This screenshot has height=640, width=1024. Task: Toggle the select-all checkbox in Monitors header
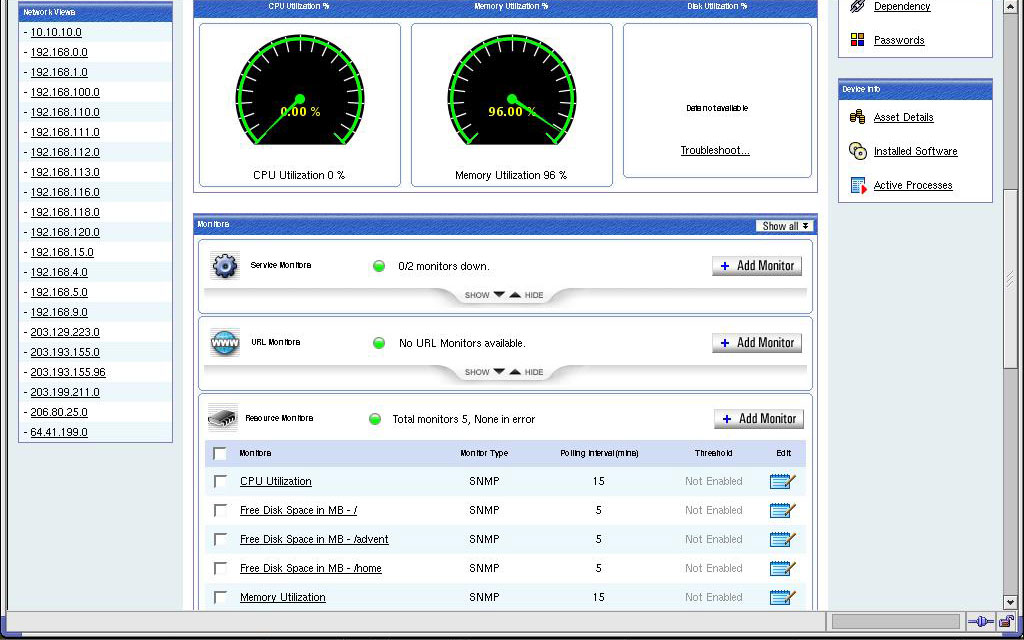coord(221,454)
